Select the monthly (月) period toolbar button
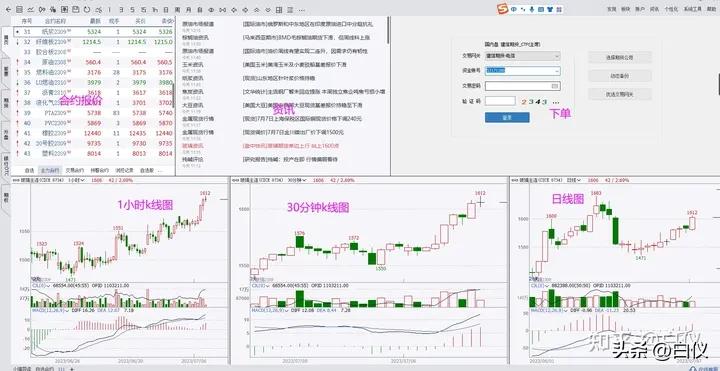This screenshot has width=720, height=371. [x=188, y=10]
